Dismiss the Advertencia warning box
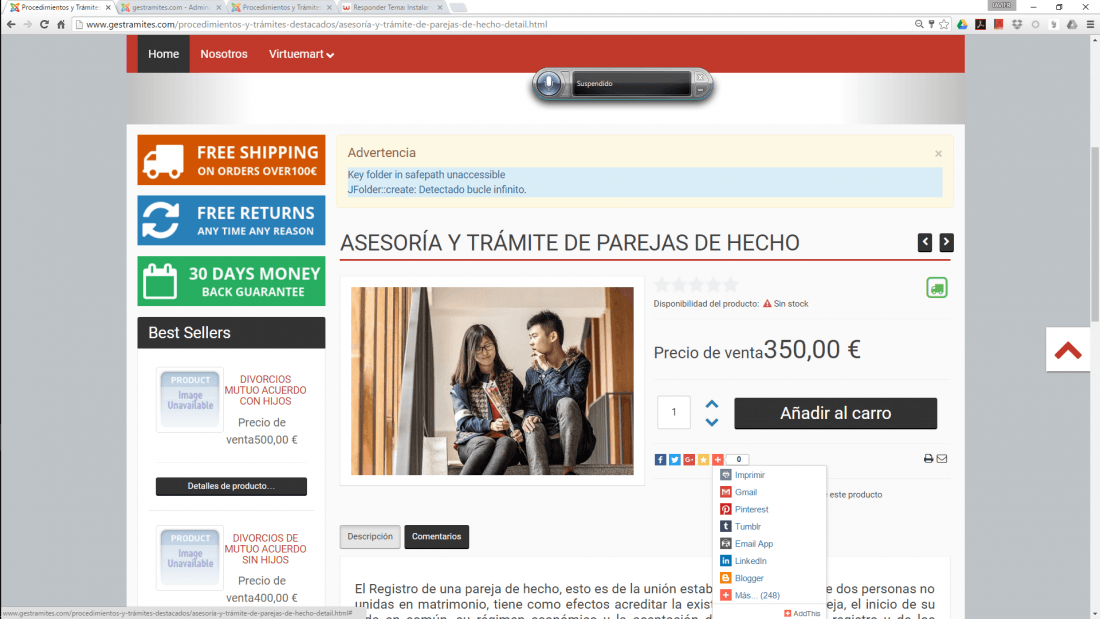Screen dimensions: 1100x619 (938, 153)
